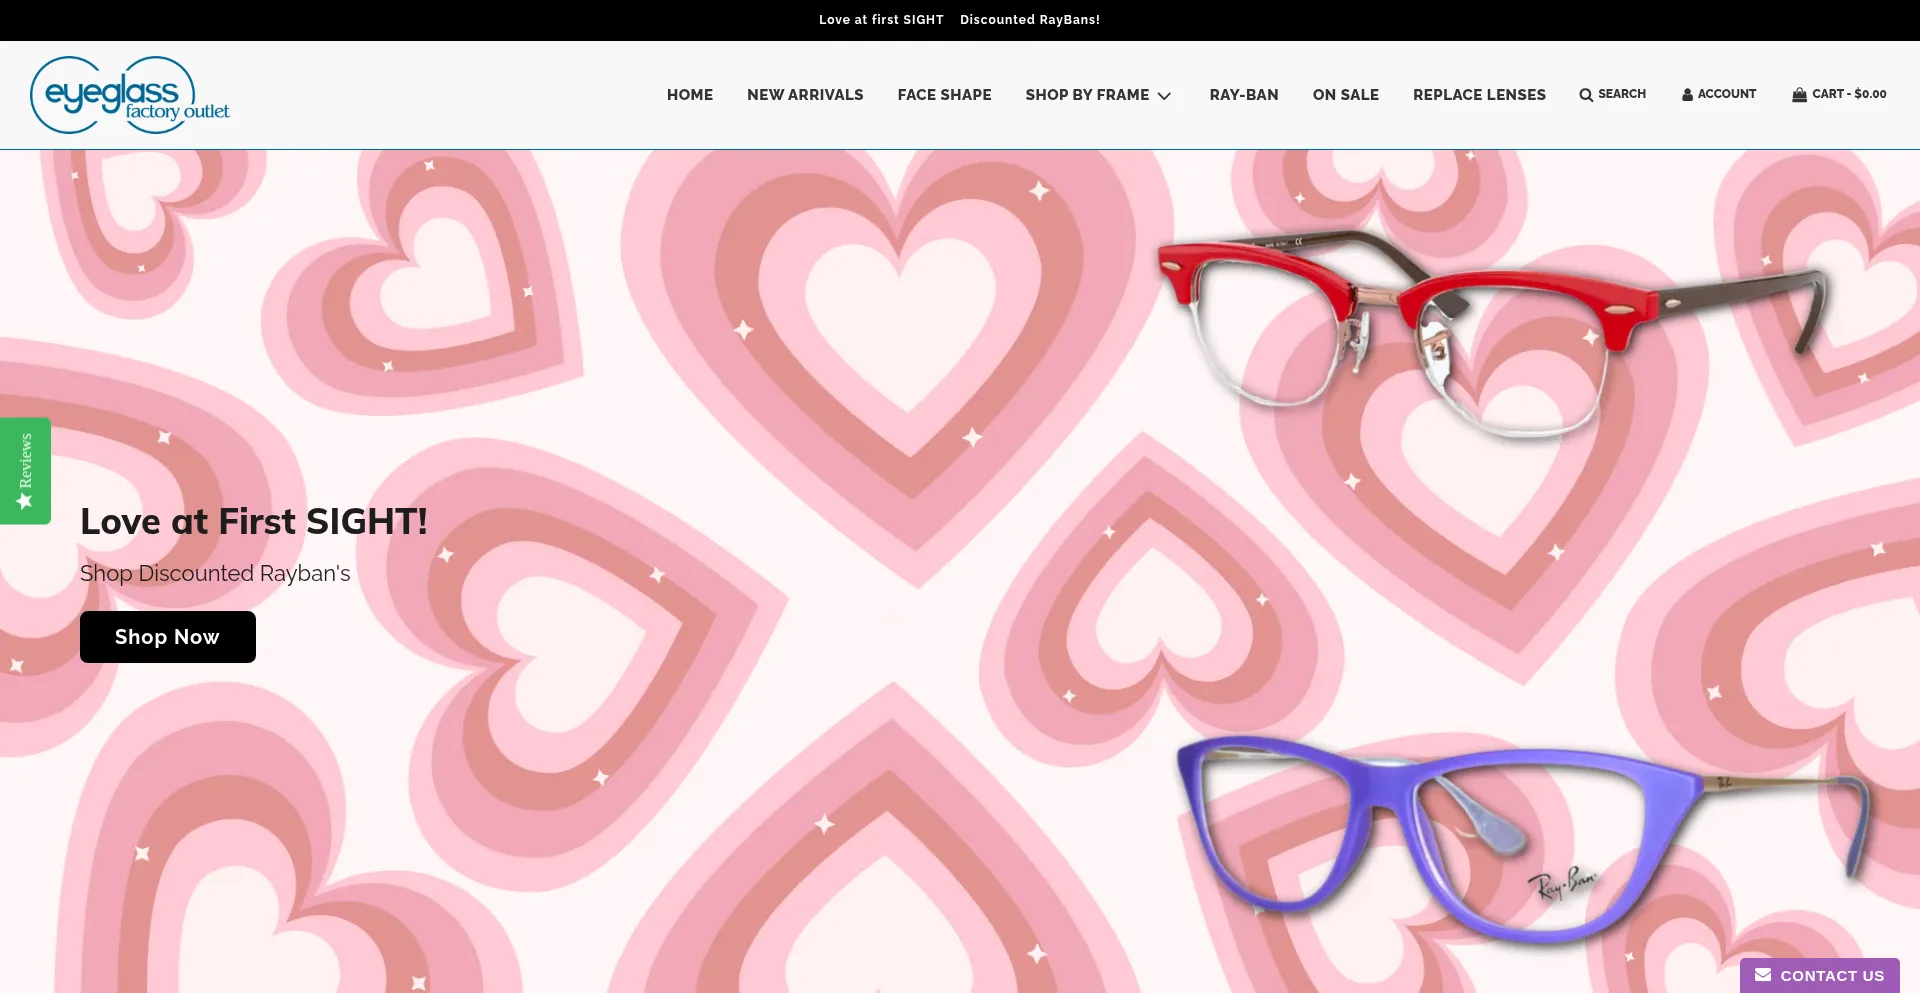
Task: Click the search magnifier icon
Action: point(1586,95)
